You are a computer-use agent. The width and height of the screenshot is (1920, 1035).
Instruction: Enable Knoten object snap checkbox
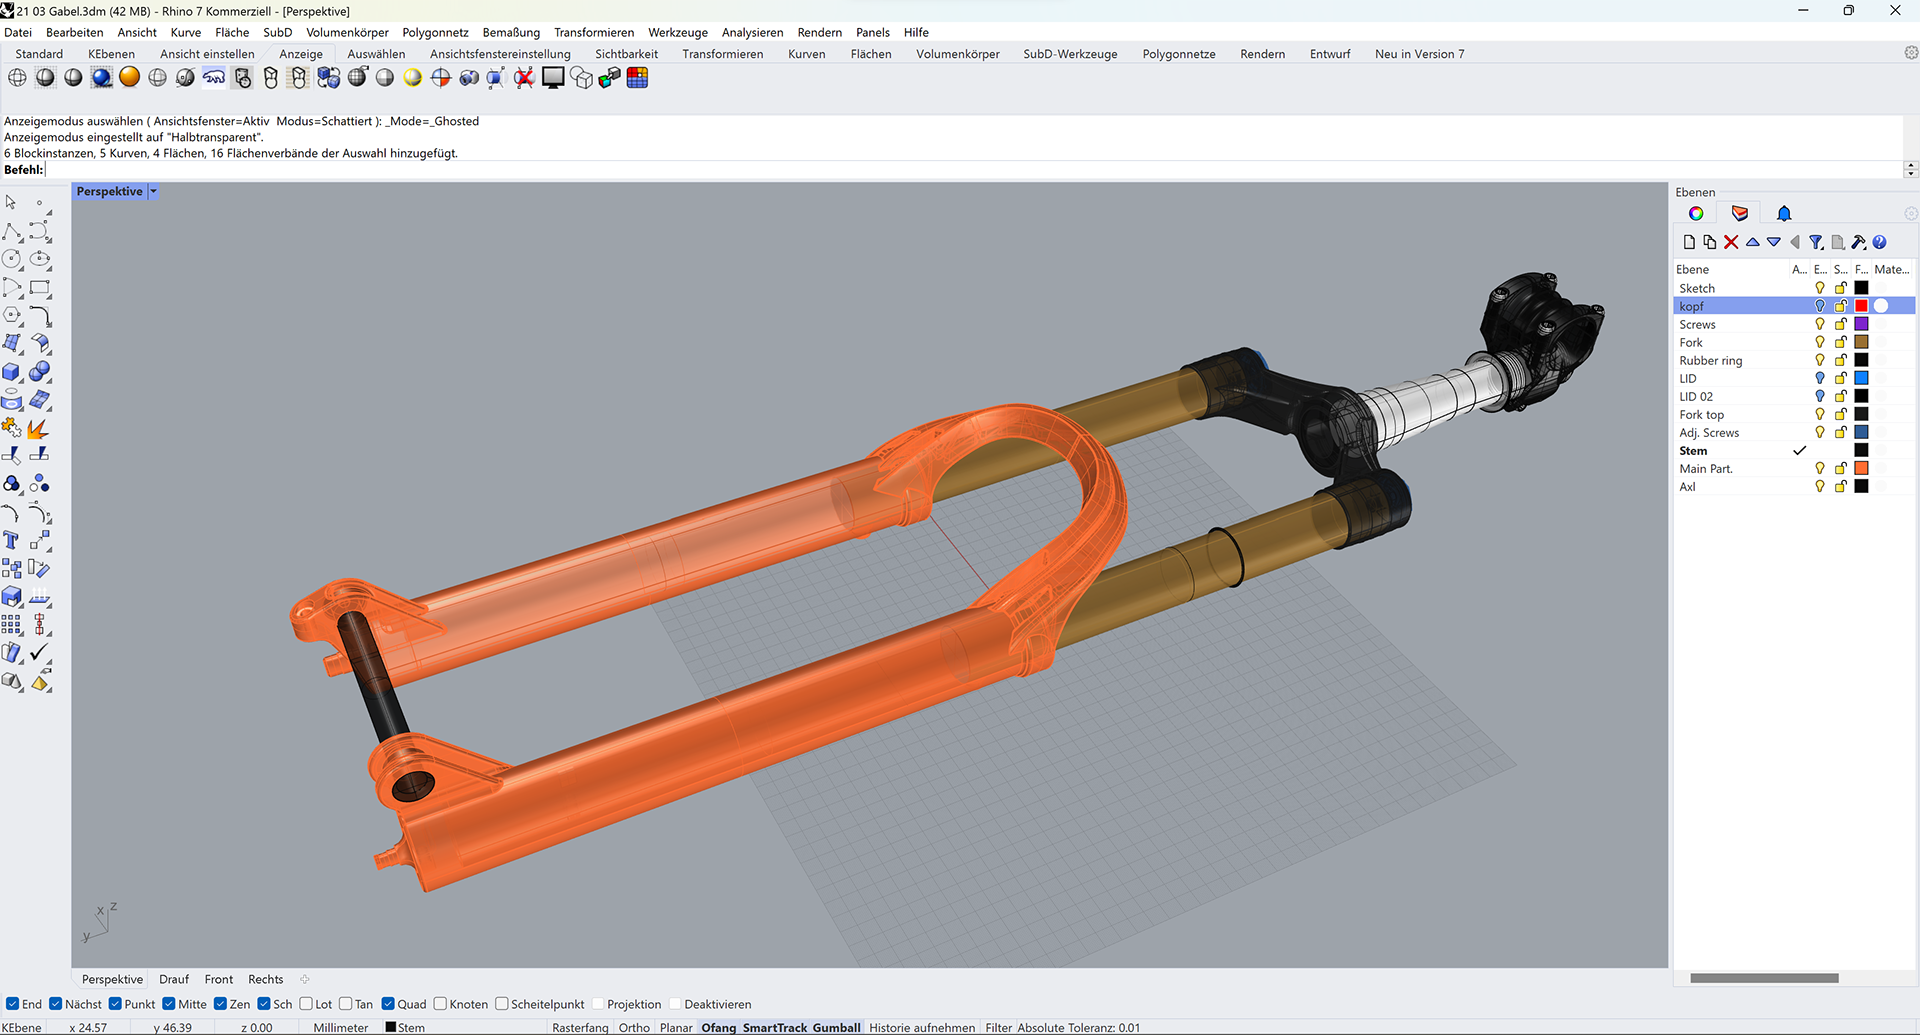(440, 1004)
